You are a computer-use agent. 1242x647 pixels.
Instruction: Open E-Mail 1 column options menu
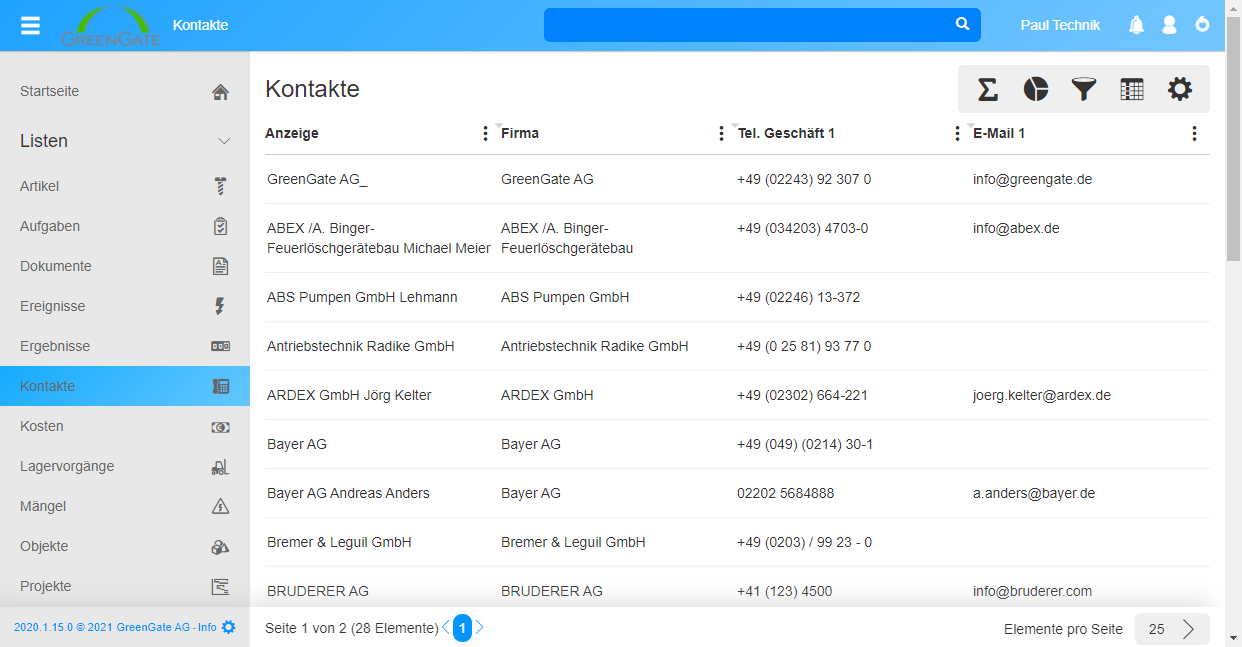click(1194, 133)
